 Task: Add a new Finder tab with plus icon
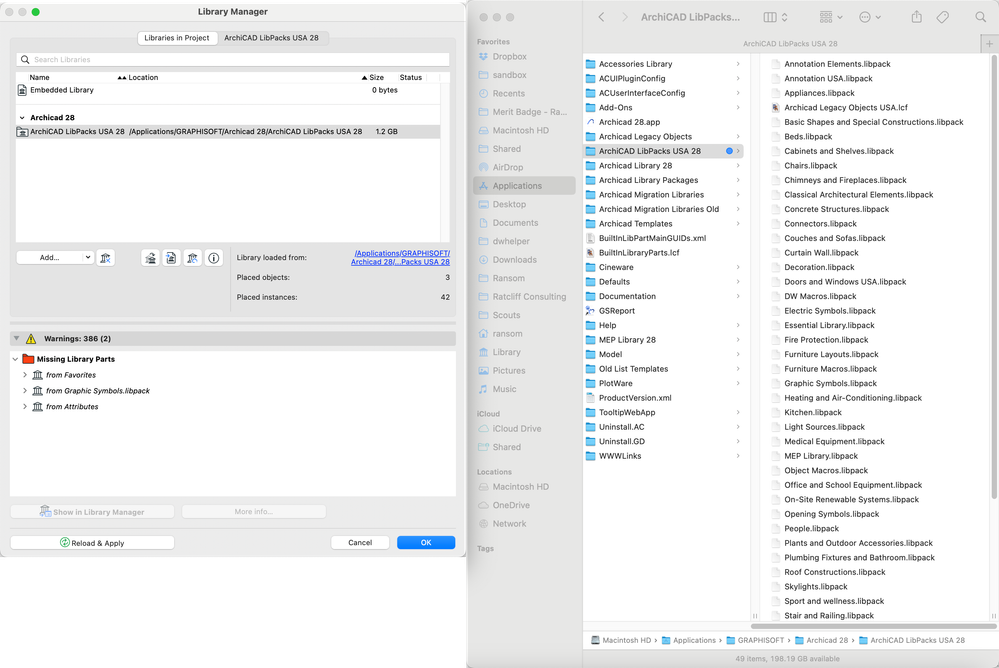(989, 43)
